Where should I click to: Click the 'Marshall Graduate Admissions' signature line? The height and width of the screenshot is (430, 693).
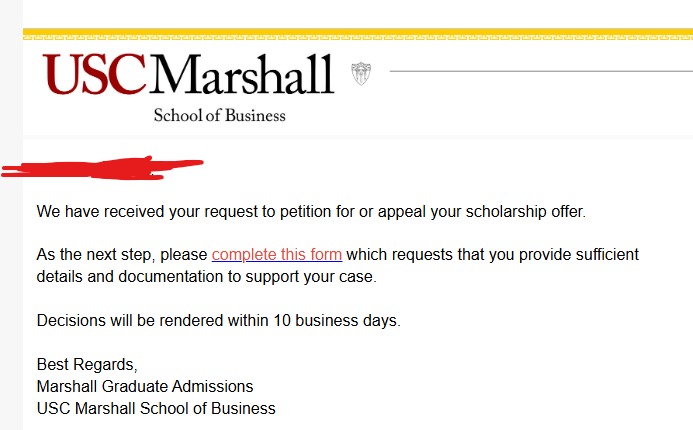(145, 386)
